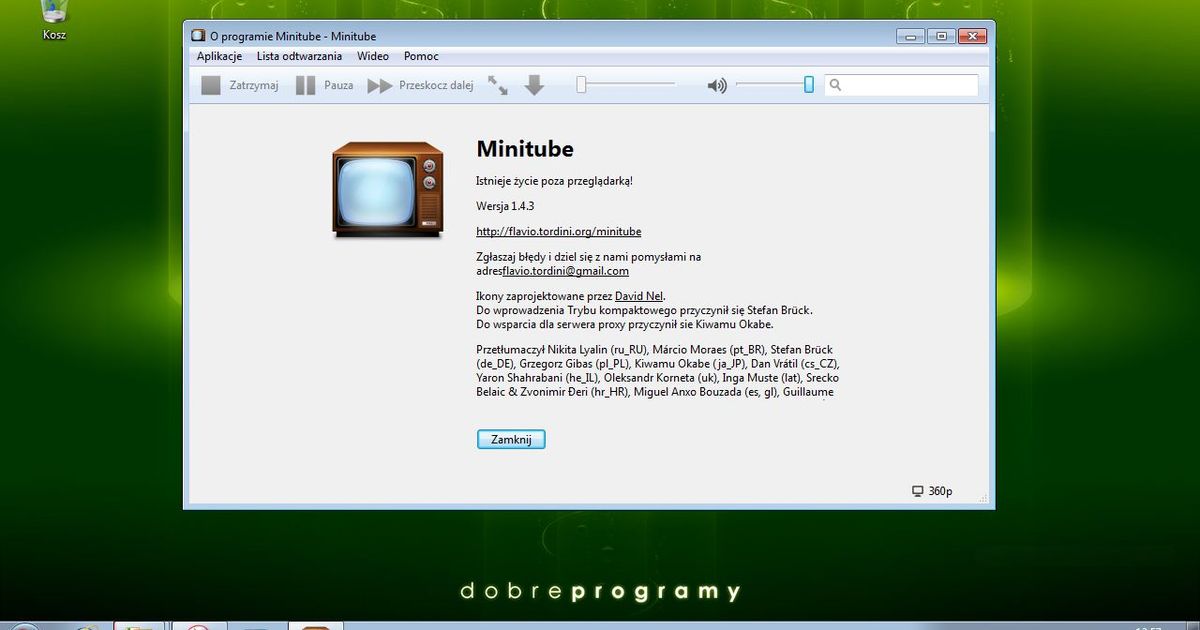Click the search magnifier icon

coord(836,86)
